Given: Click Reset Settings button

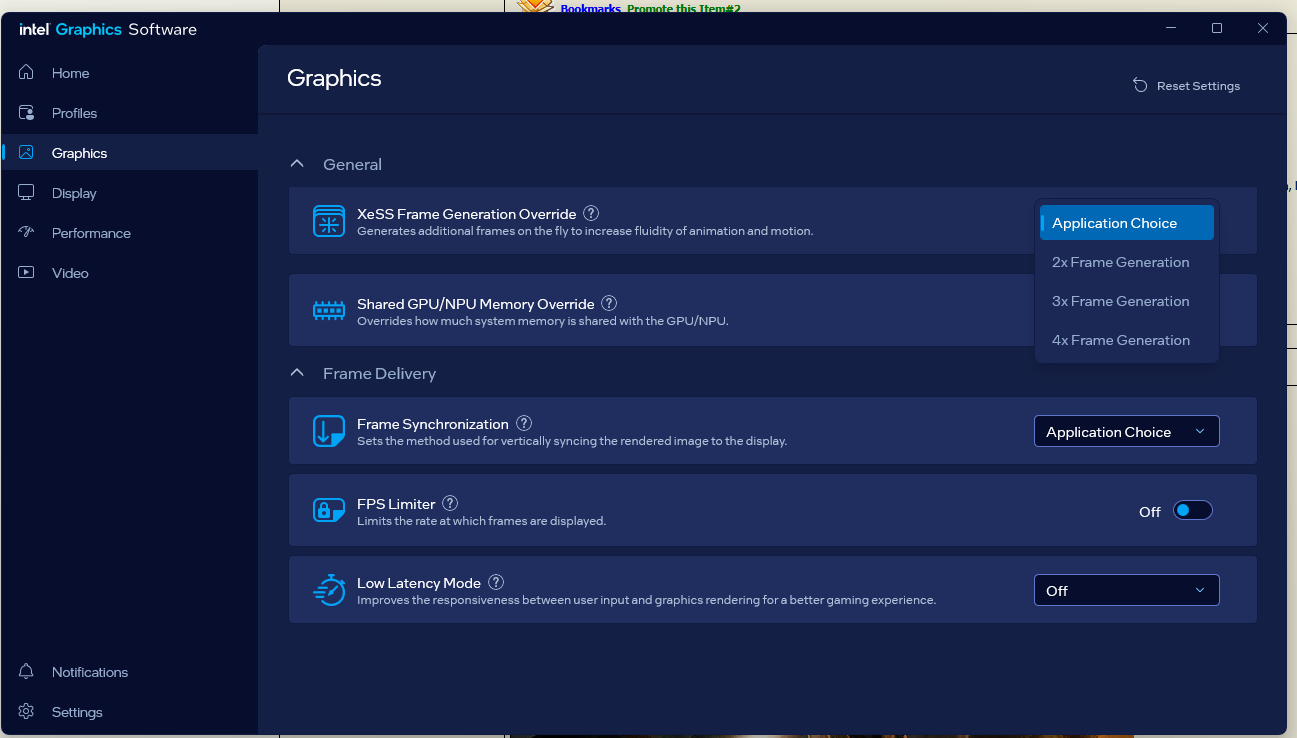Looking at the screenshot, I should [x=1186, y=86].
